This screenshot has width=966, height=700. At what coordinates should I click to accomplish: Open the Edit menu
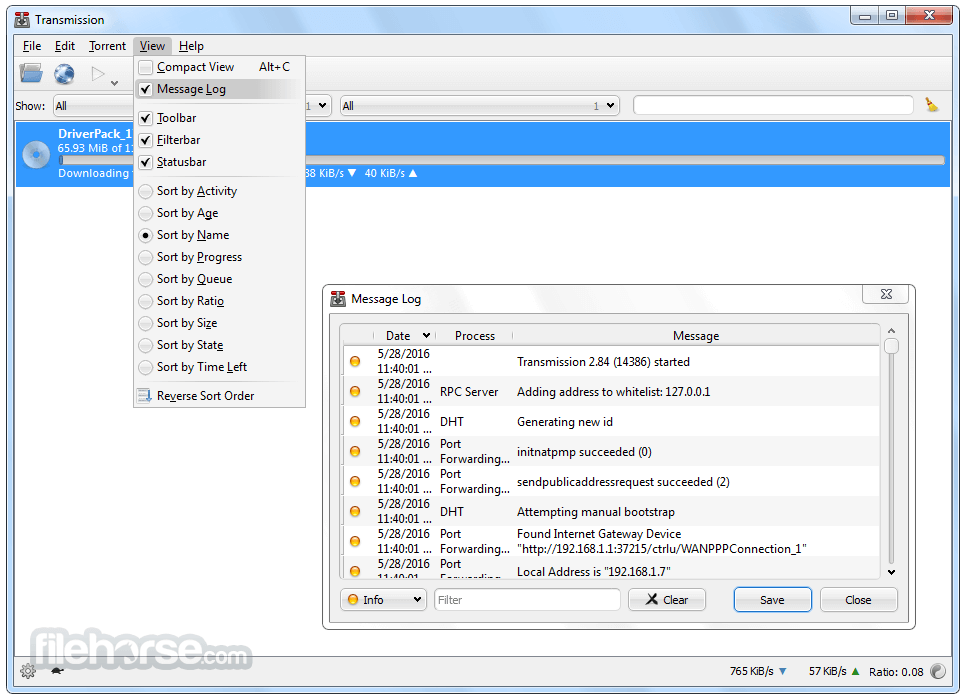pos(64,46)
